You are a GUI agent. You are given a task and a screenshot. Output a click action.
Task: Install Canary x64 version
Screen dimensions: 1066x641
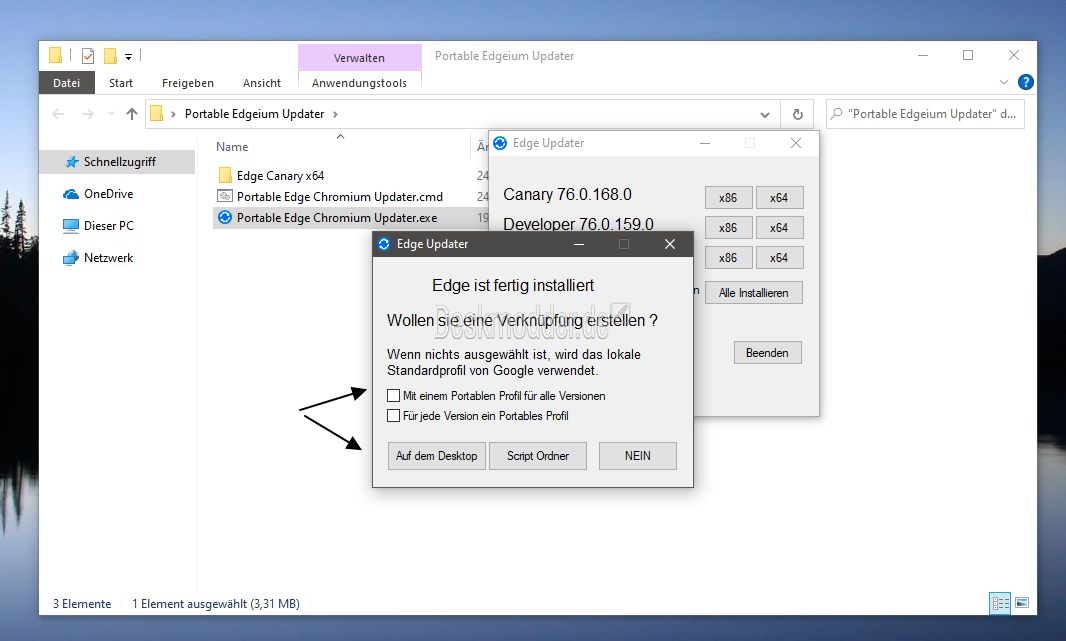tap(779, 198)
